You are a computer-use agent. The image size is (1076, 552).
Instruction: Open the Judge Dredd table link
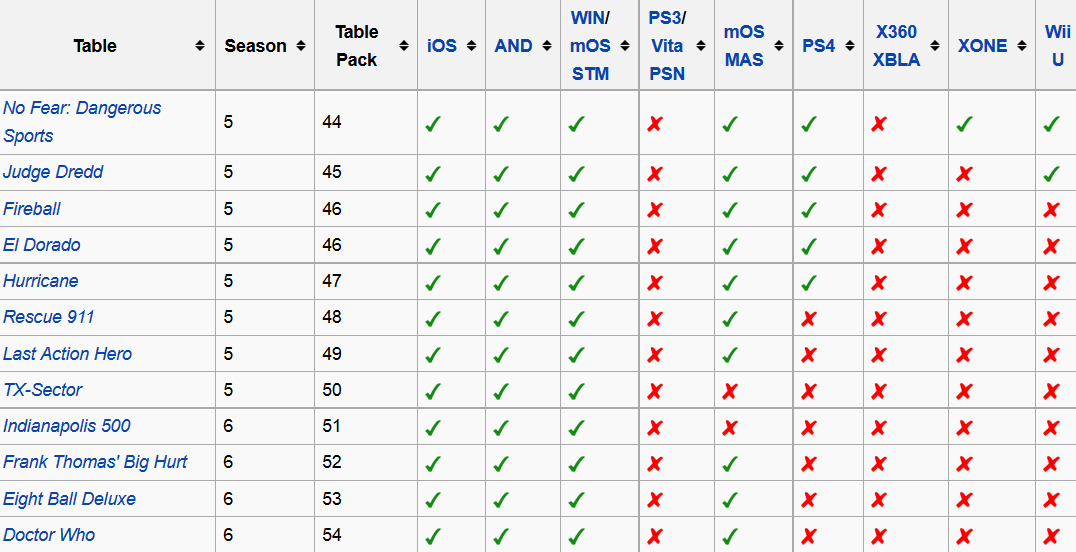click(x=53, y=172)
